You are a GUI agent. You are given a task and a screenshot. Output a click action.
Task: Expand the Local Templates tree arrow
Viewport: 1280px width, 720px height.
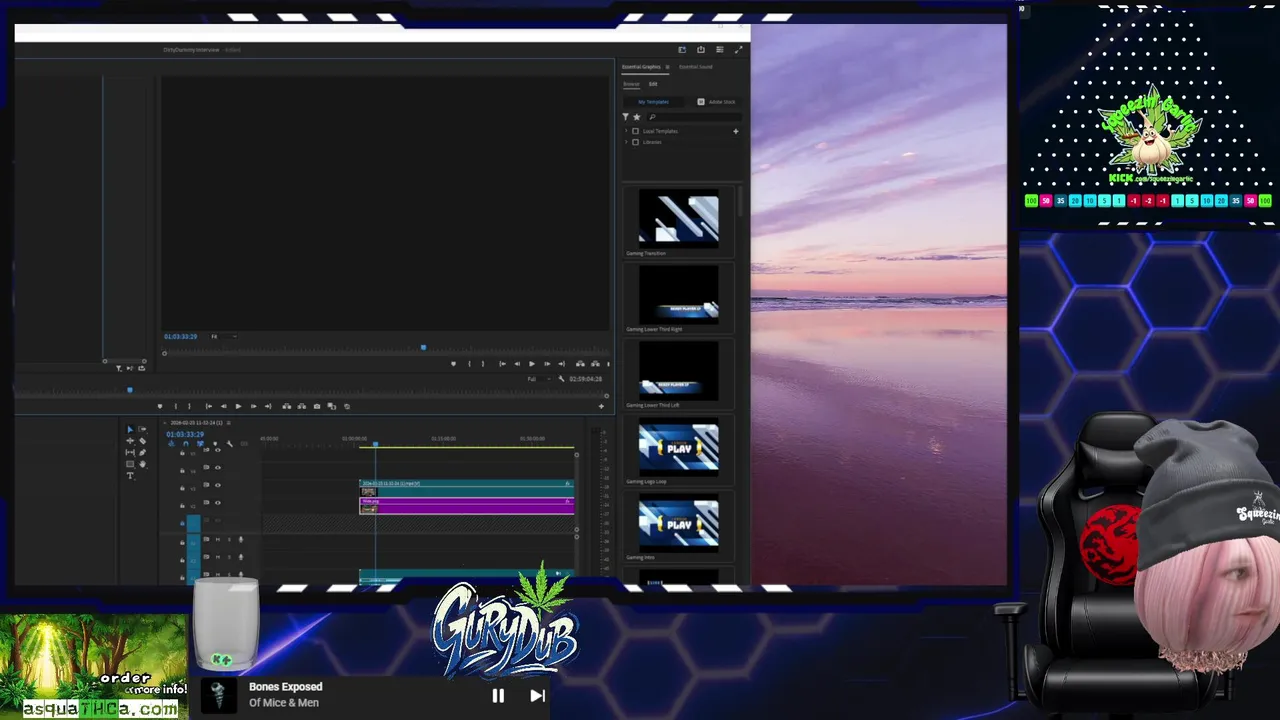point(626,131)
